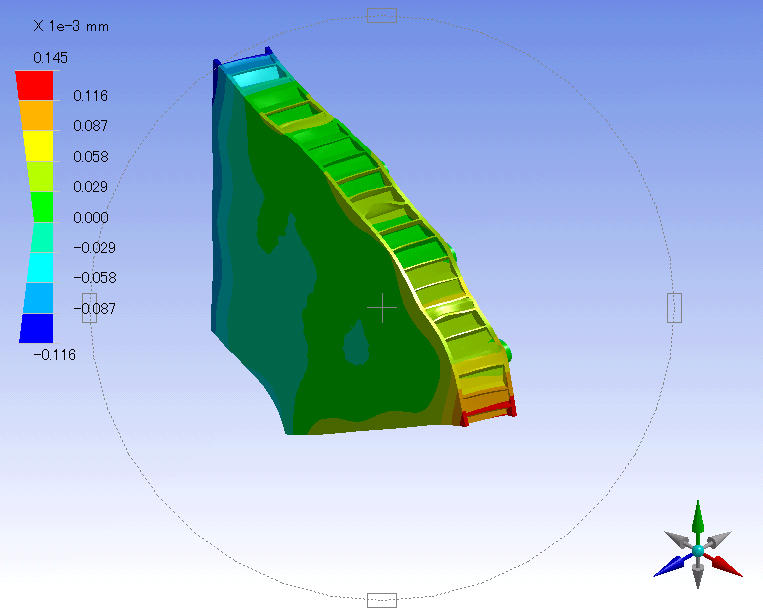Image resolution: width=763 pixels, height=615 pixels.
Task: Click the legend unit label X 1e-3 mm
Action: point(71,26)
